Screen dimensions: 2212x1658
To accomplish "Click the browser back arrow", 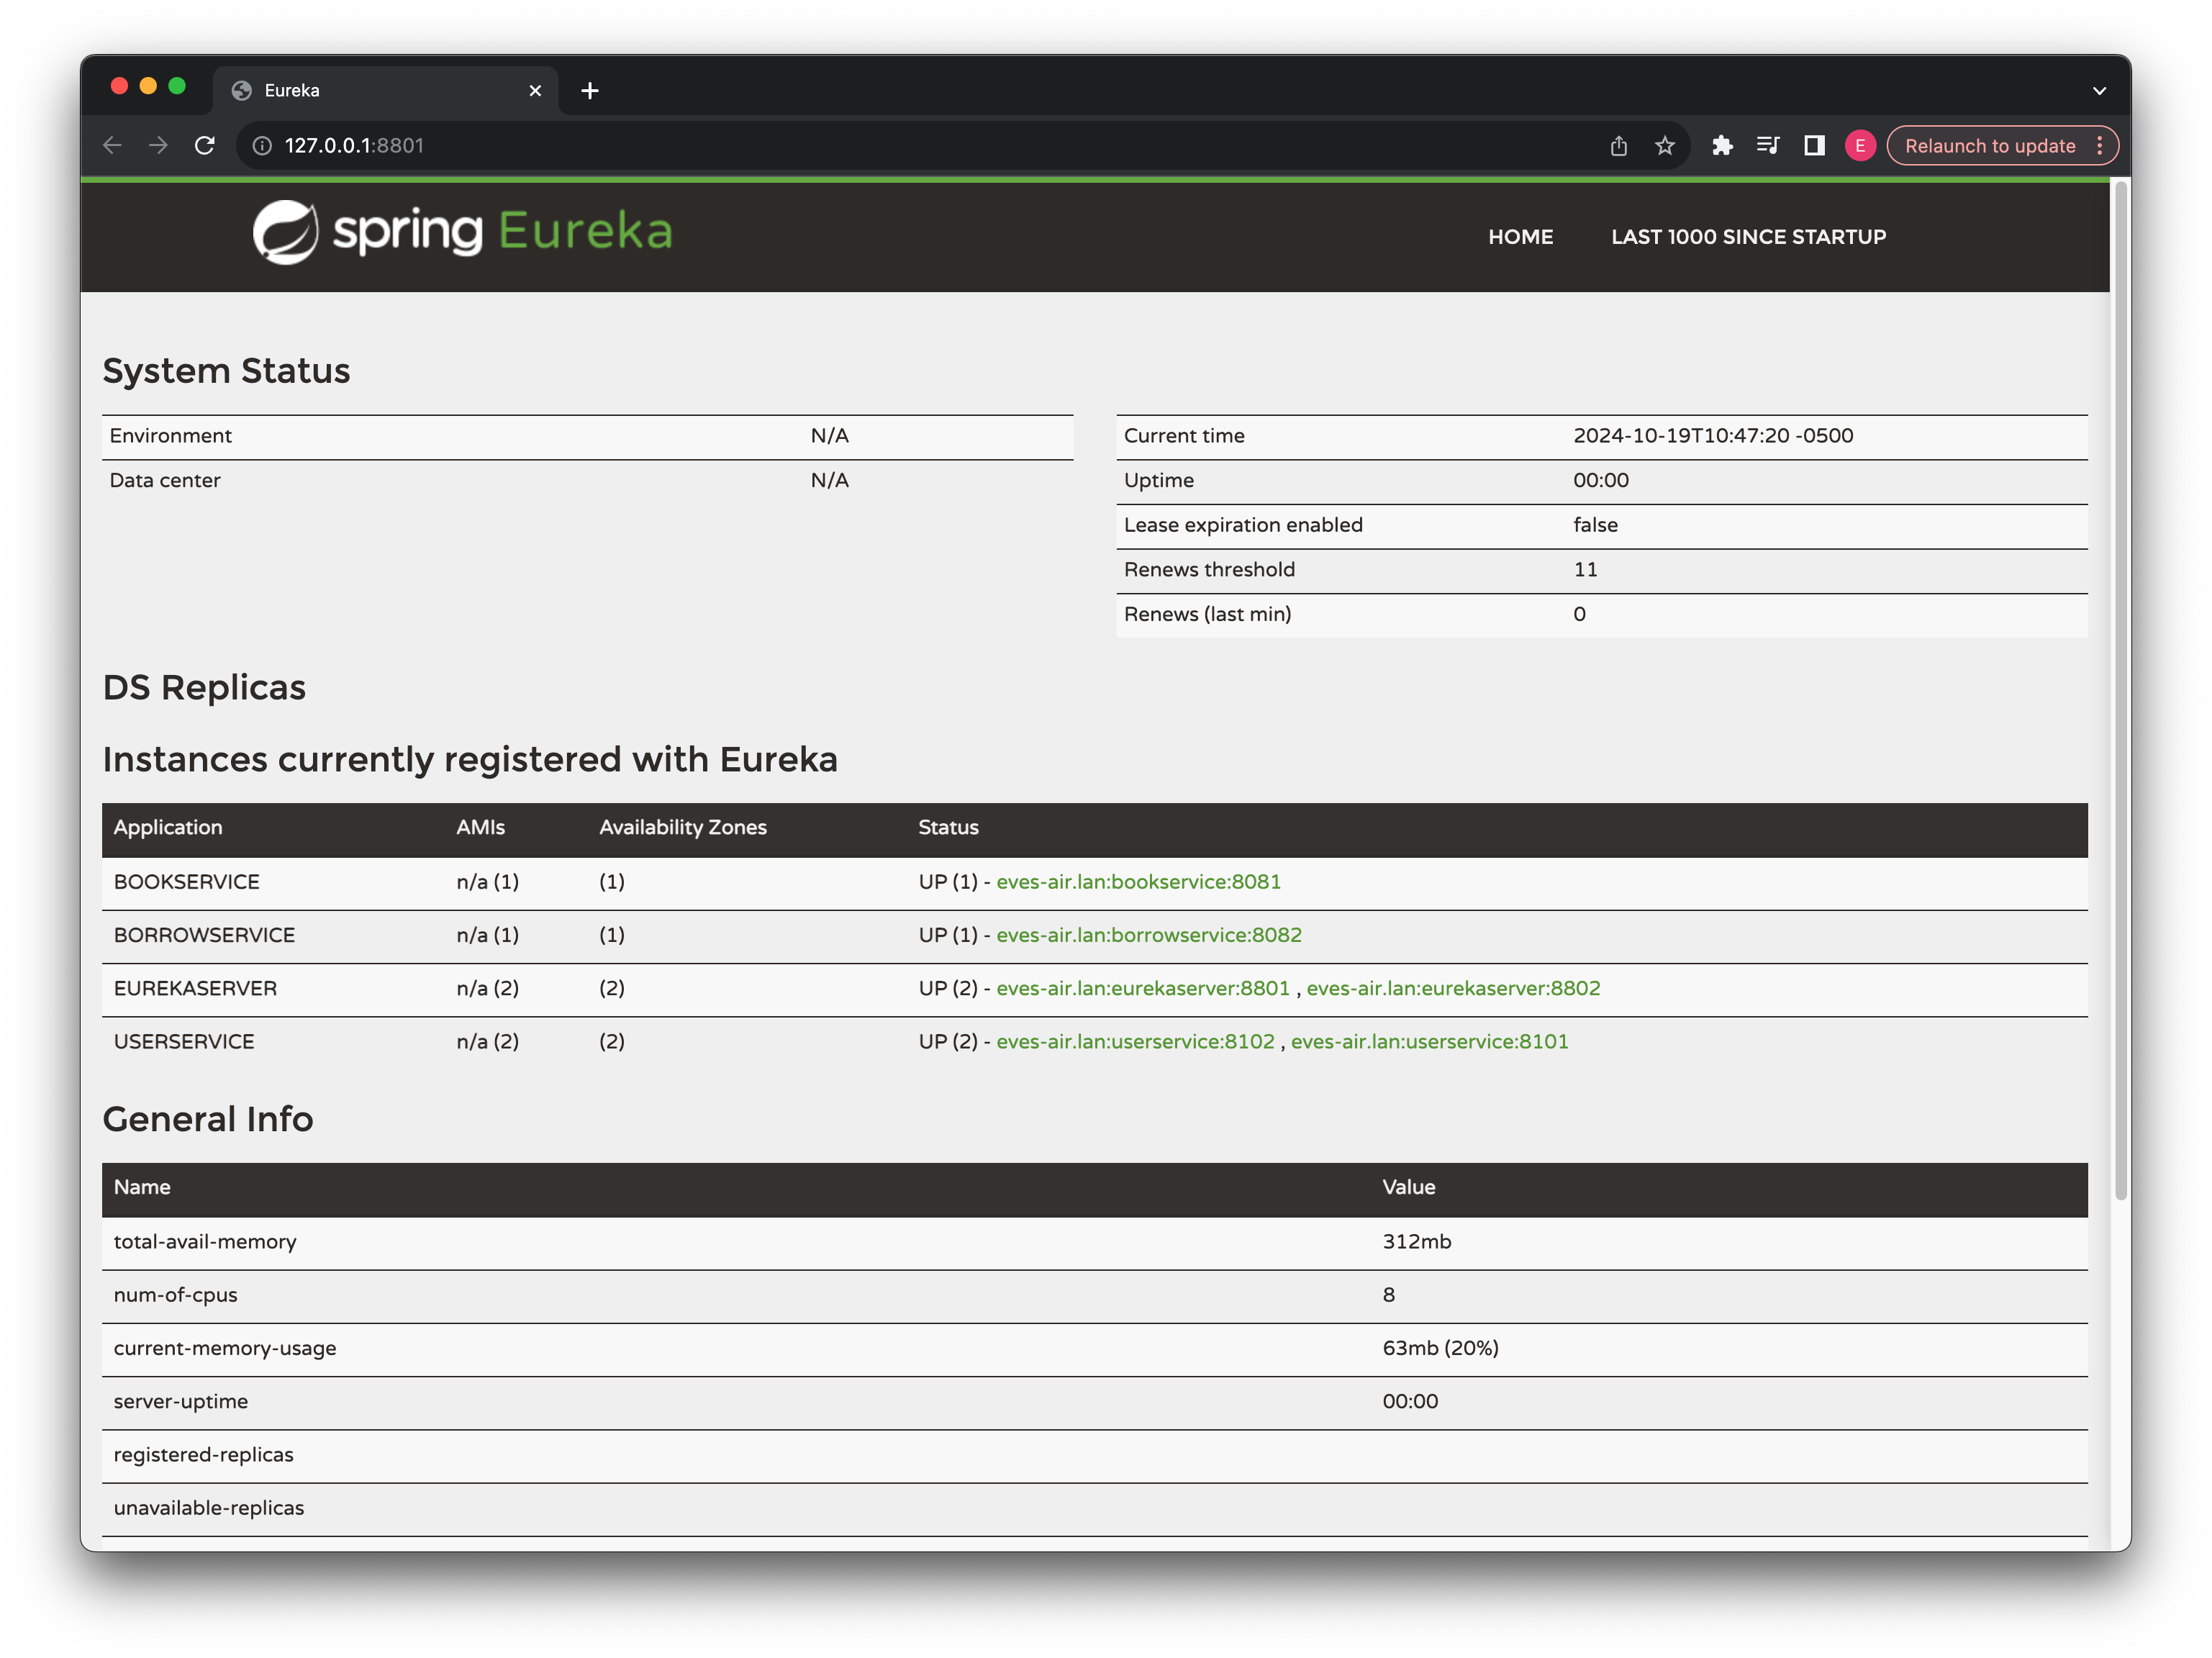I will [112, 146].
